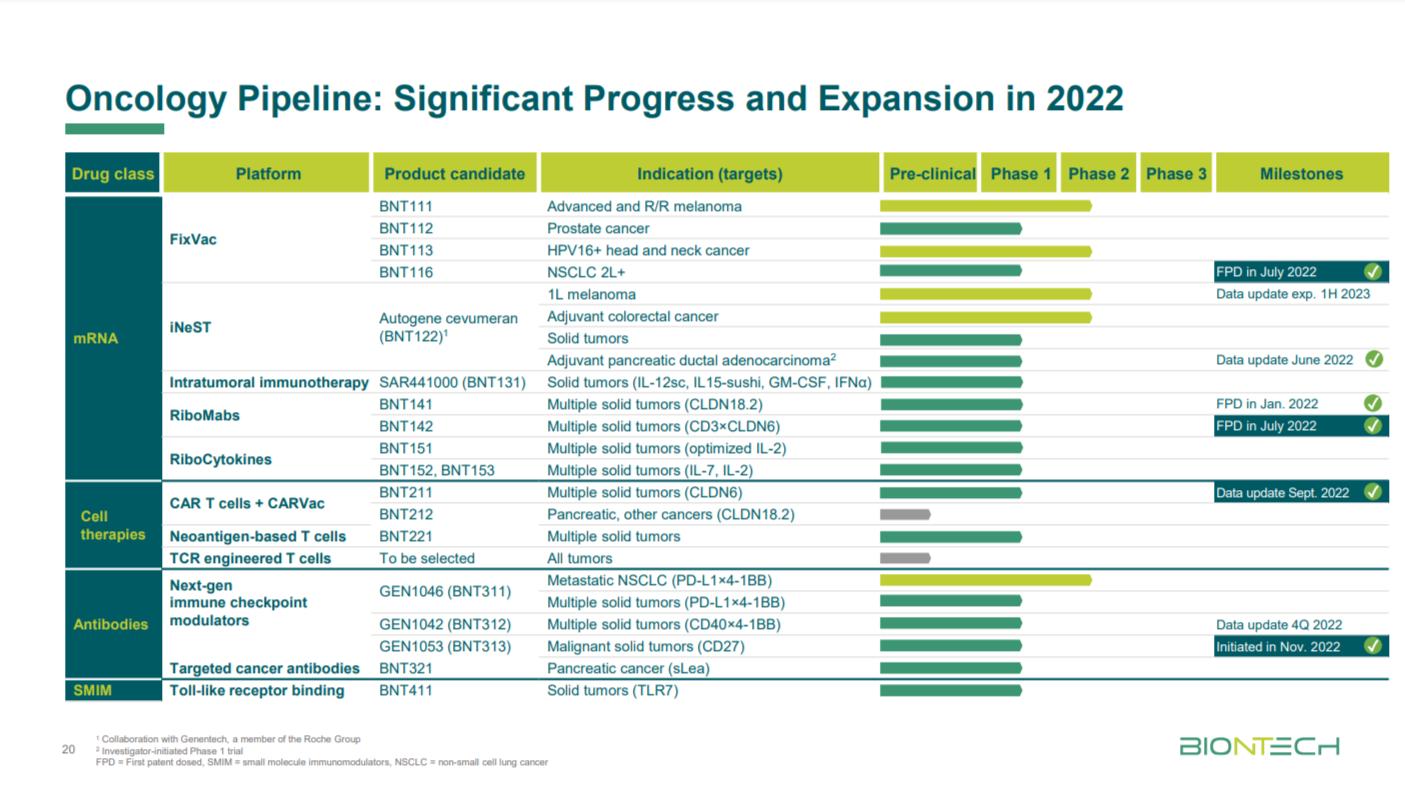
Task: Click Adjuvant pancreatic ductal adenocarcinoma indication
Action: pos(691,359)
